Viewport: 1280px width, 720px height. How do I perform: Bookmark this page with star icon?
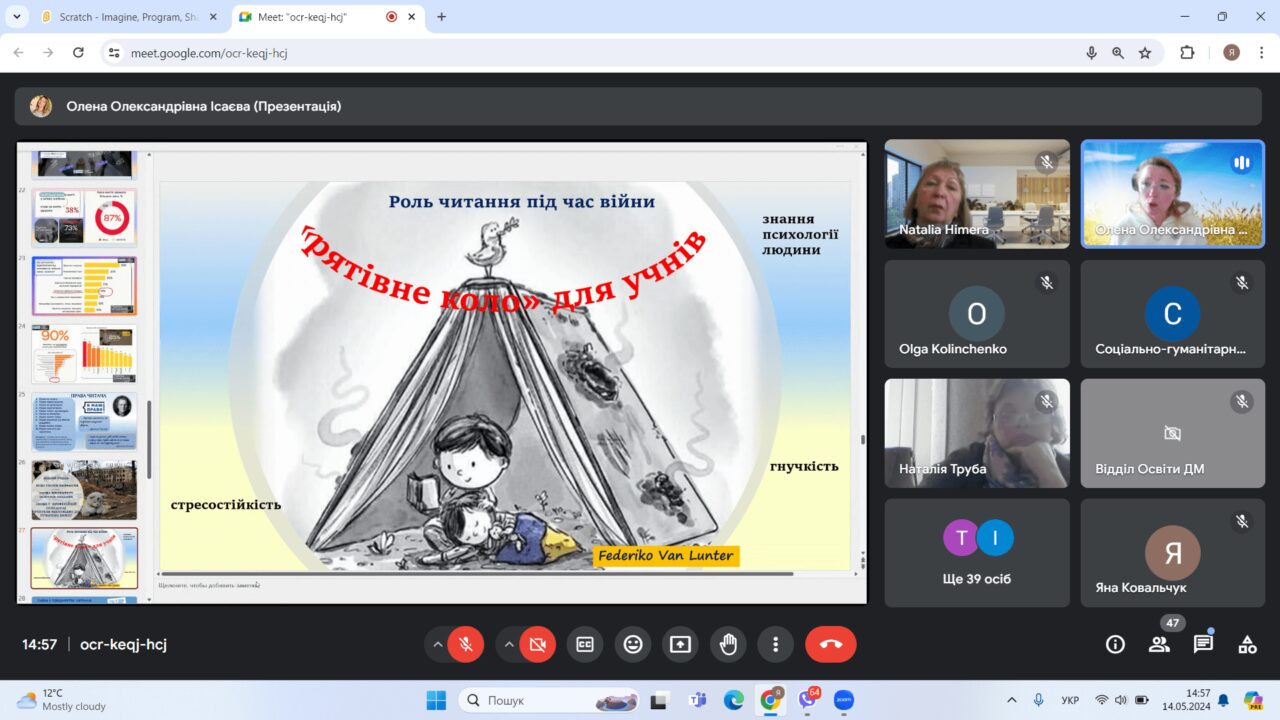tap(1145, 53)
